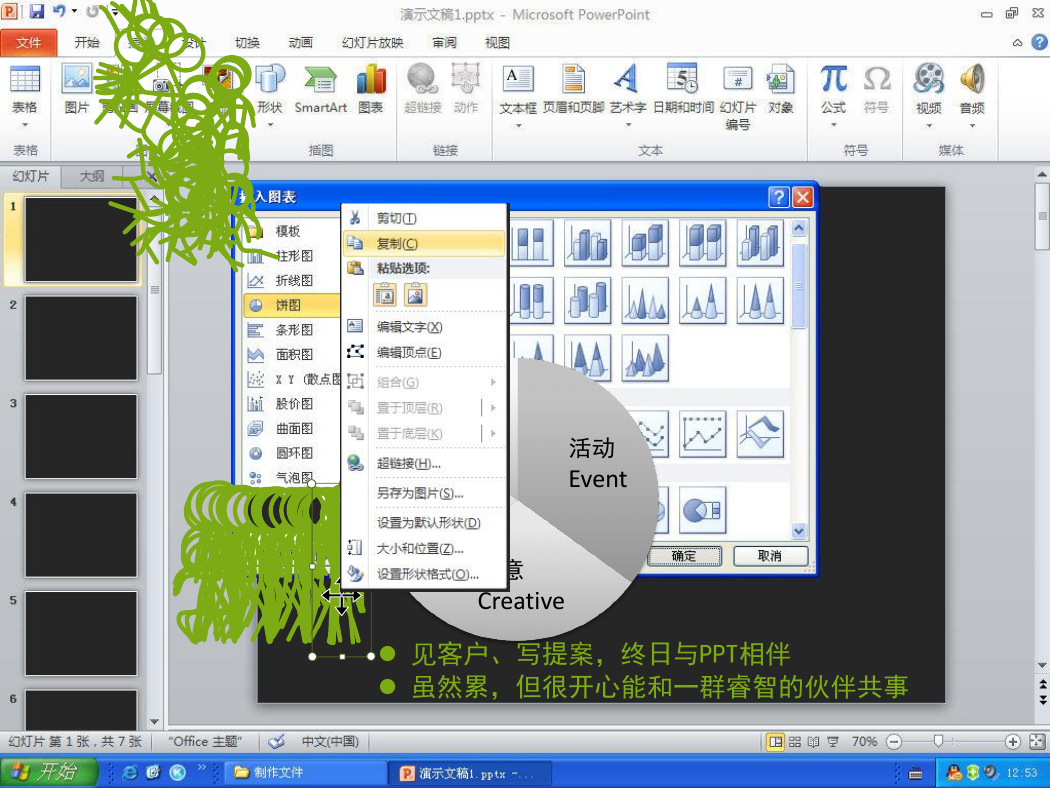Select Set as Default Shape (设置为默认形状)
This screenshot has height=788, width=1050.
[x=424, y=523]
